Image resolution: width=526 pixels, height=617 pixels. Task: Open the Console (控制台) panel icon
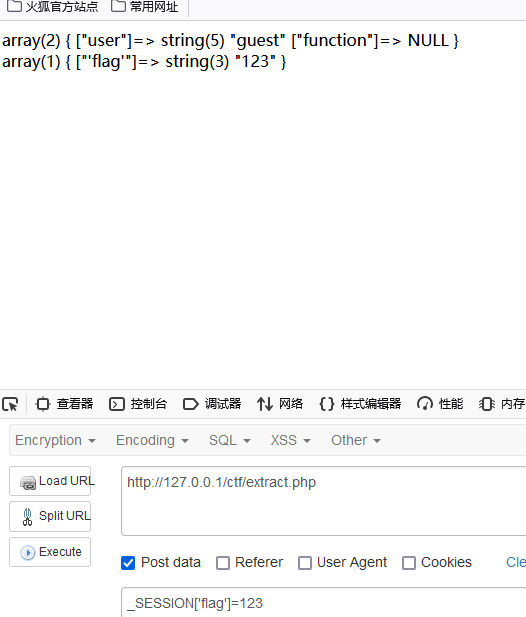116,404
